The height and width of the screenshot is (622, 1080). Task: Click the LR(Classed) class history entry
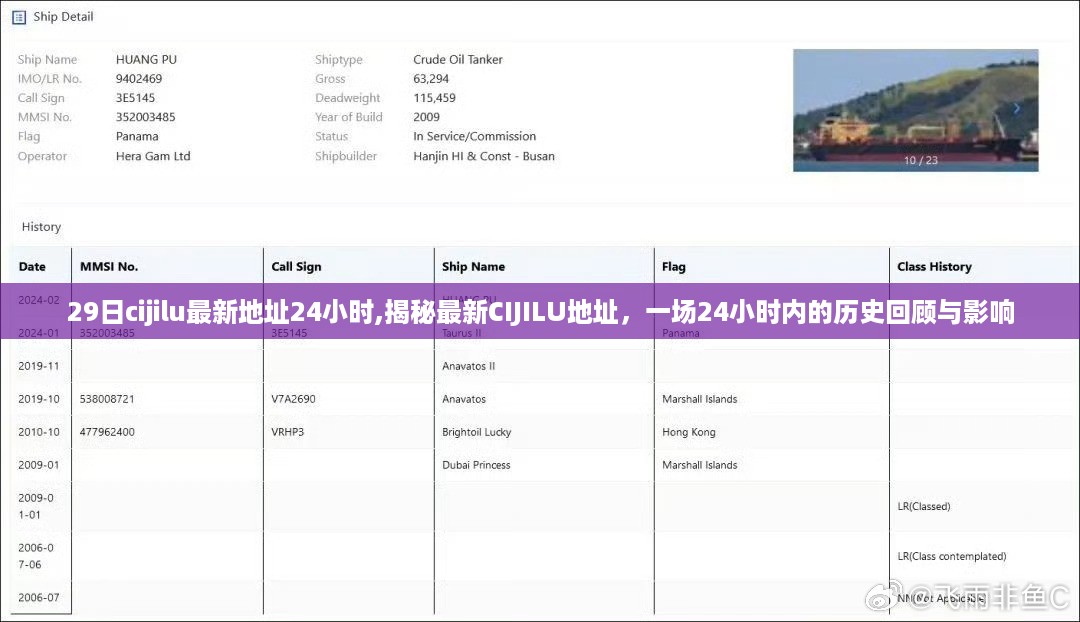923,506
